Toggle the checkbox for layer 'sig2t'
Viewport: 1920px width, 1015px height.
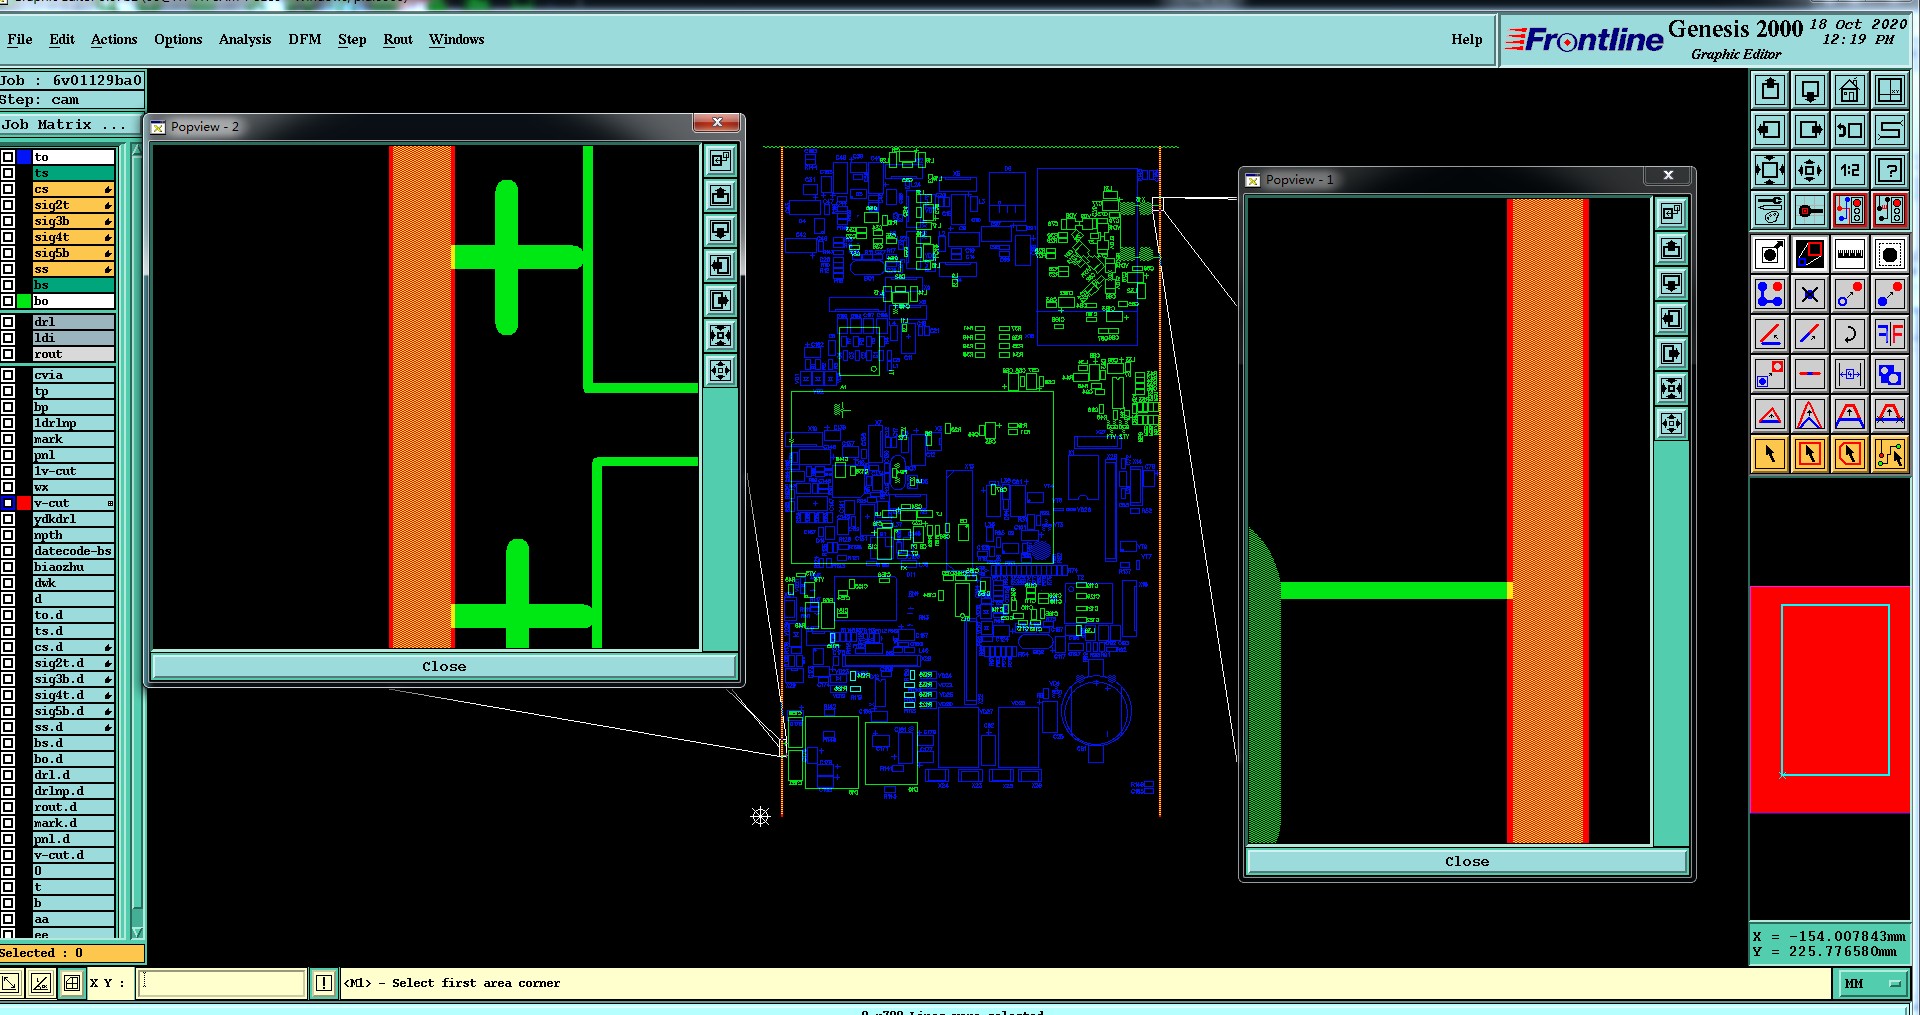pyautogui.click(x=8, y=205)
